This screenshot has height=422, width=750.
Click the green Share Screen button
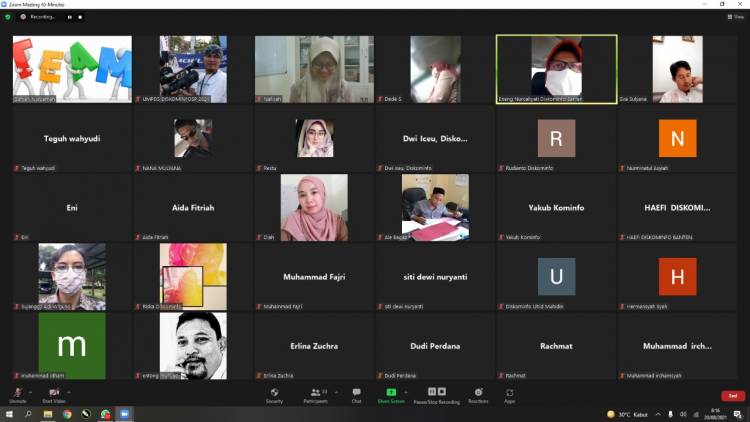[x=391, y=394]
